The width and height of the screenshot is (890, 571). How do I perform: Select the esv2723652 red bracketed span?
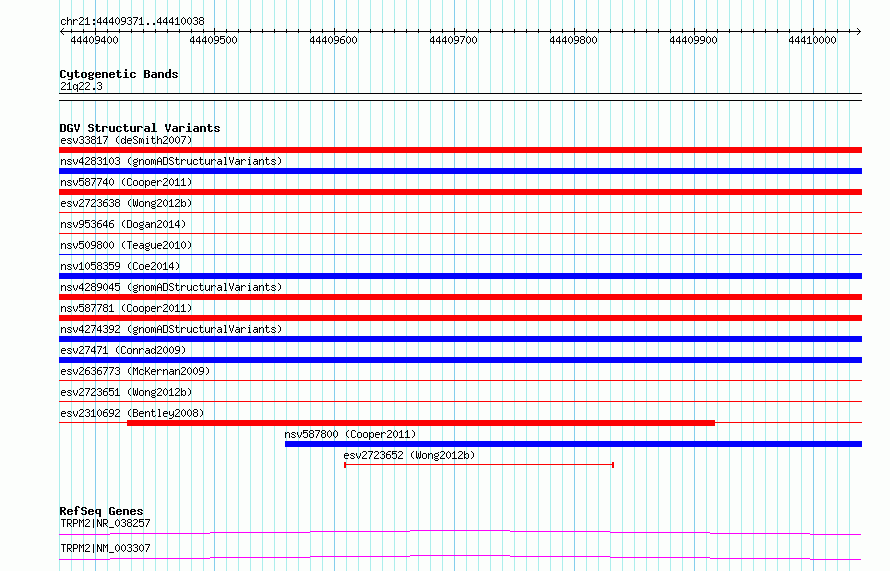point(479,465)
